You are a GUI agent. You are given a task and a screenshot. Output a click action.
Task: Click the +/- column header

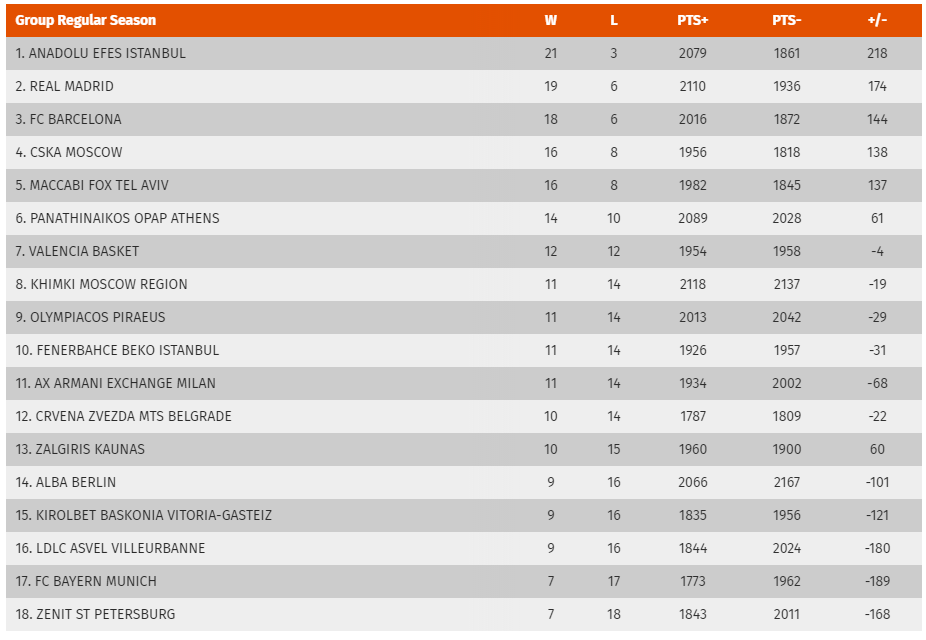[877, 21]
